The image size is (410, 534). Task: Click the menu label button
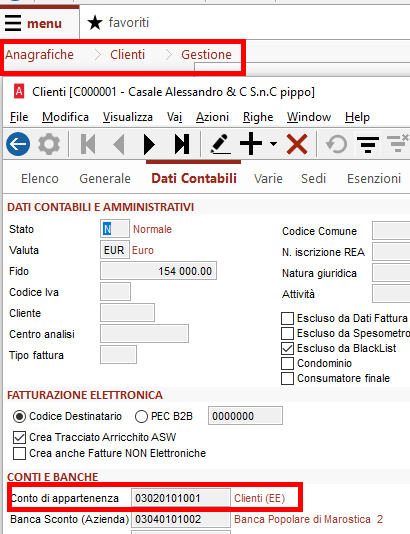(x=44, y=23)
